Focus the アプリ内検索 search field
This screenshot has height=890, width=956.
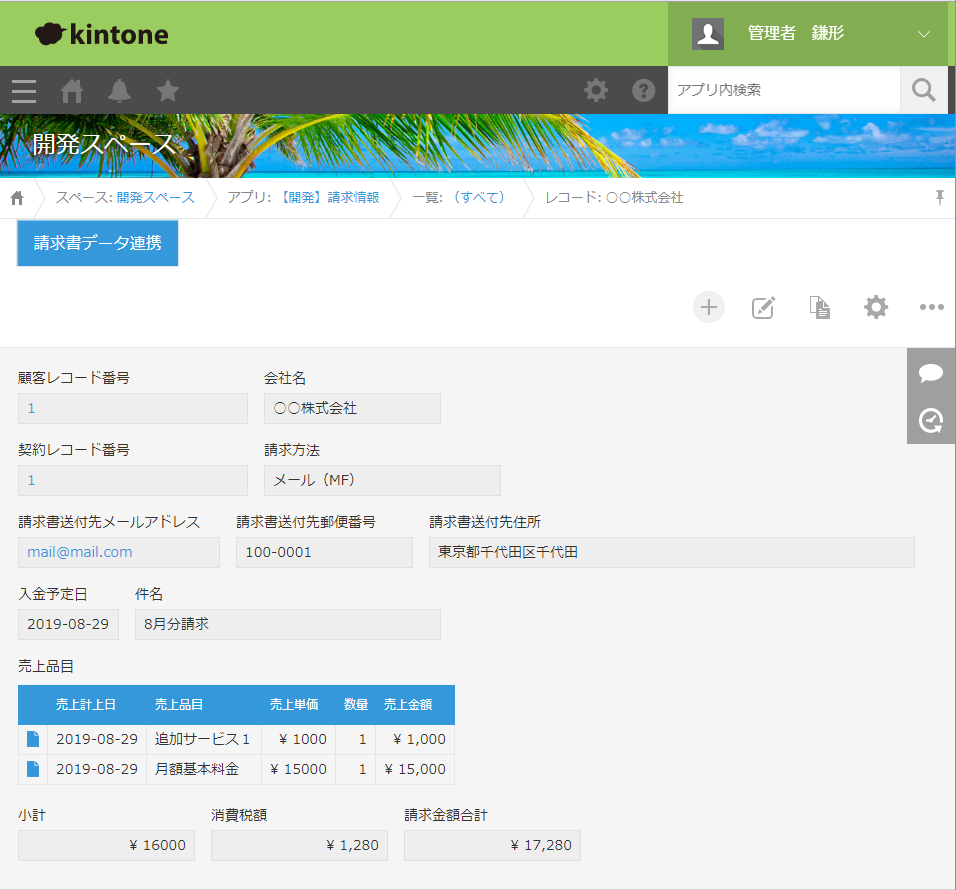tap(784, 90)
